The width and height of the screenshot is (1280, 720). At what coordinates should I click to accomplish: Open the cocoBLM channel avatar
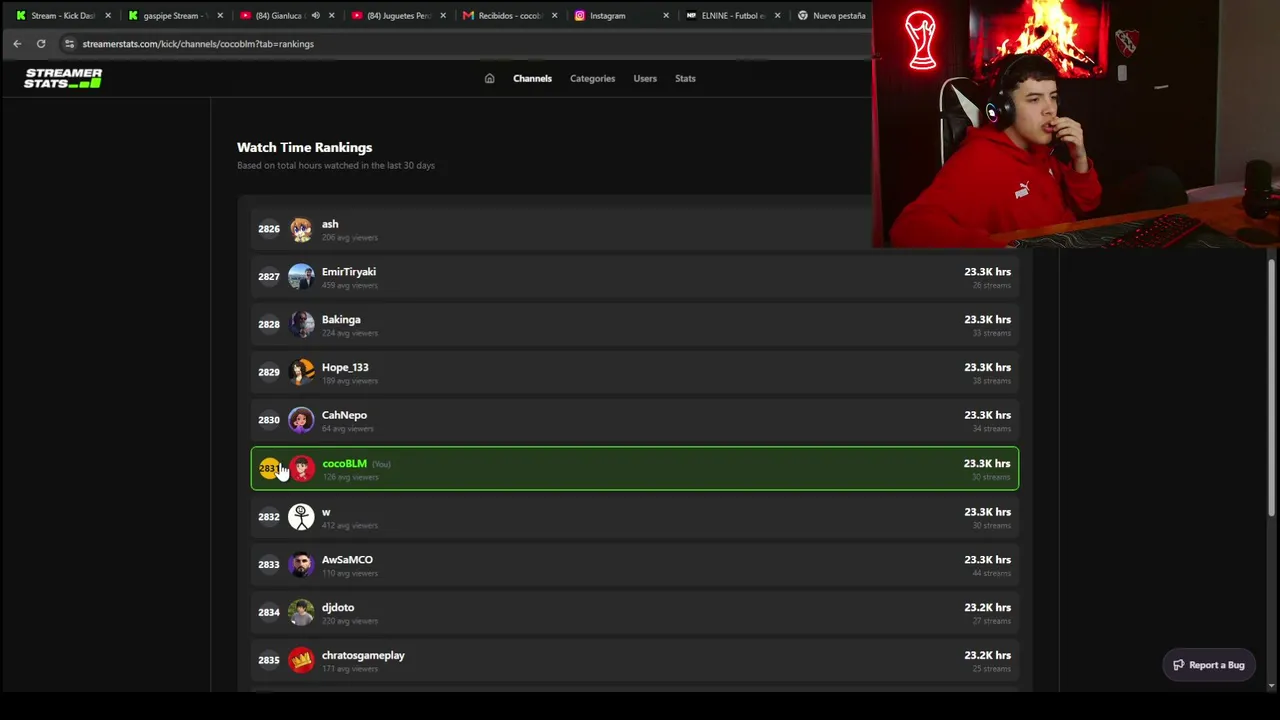(x=301, y=468)
